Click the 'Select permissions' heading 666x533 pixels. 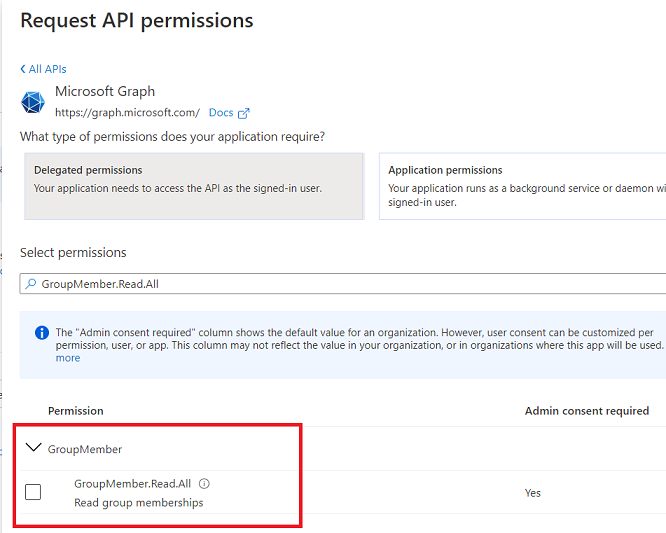tap(73, 253)
